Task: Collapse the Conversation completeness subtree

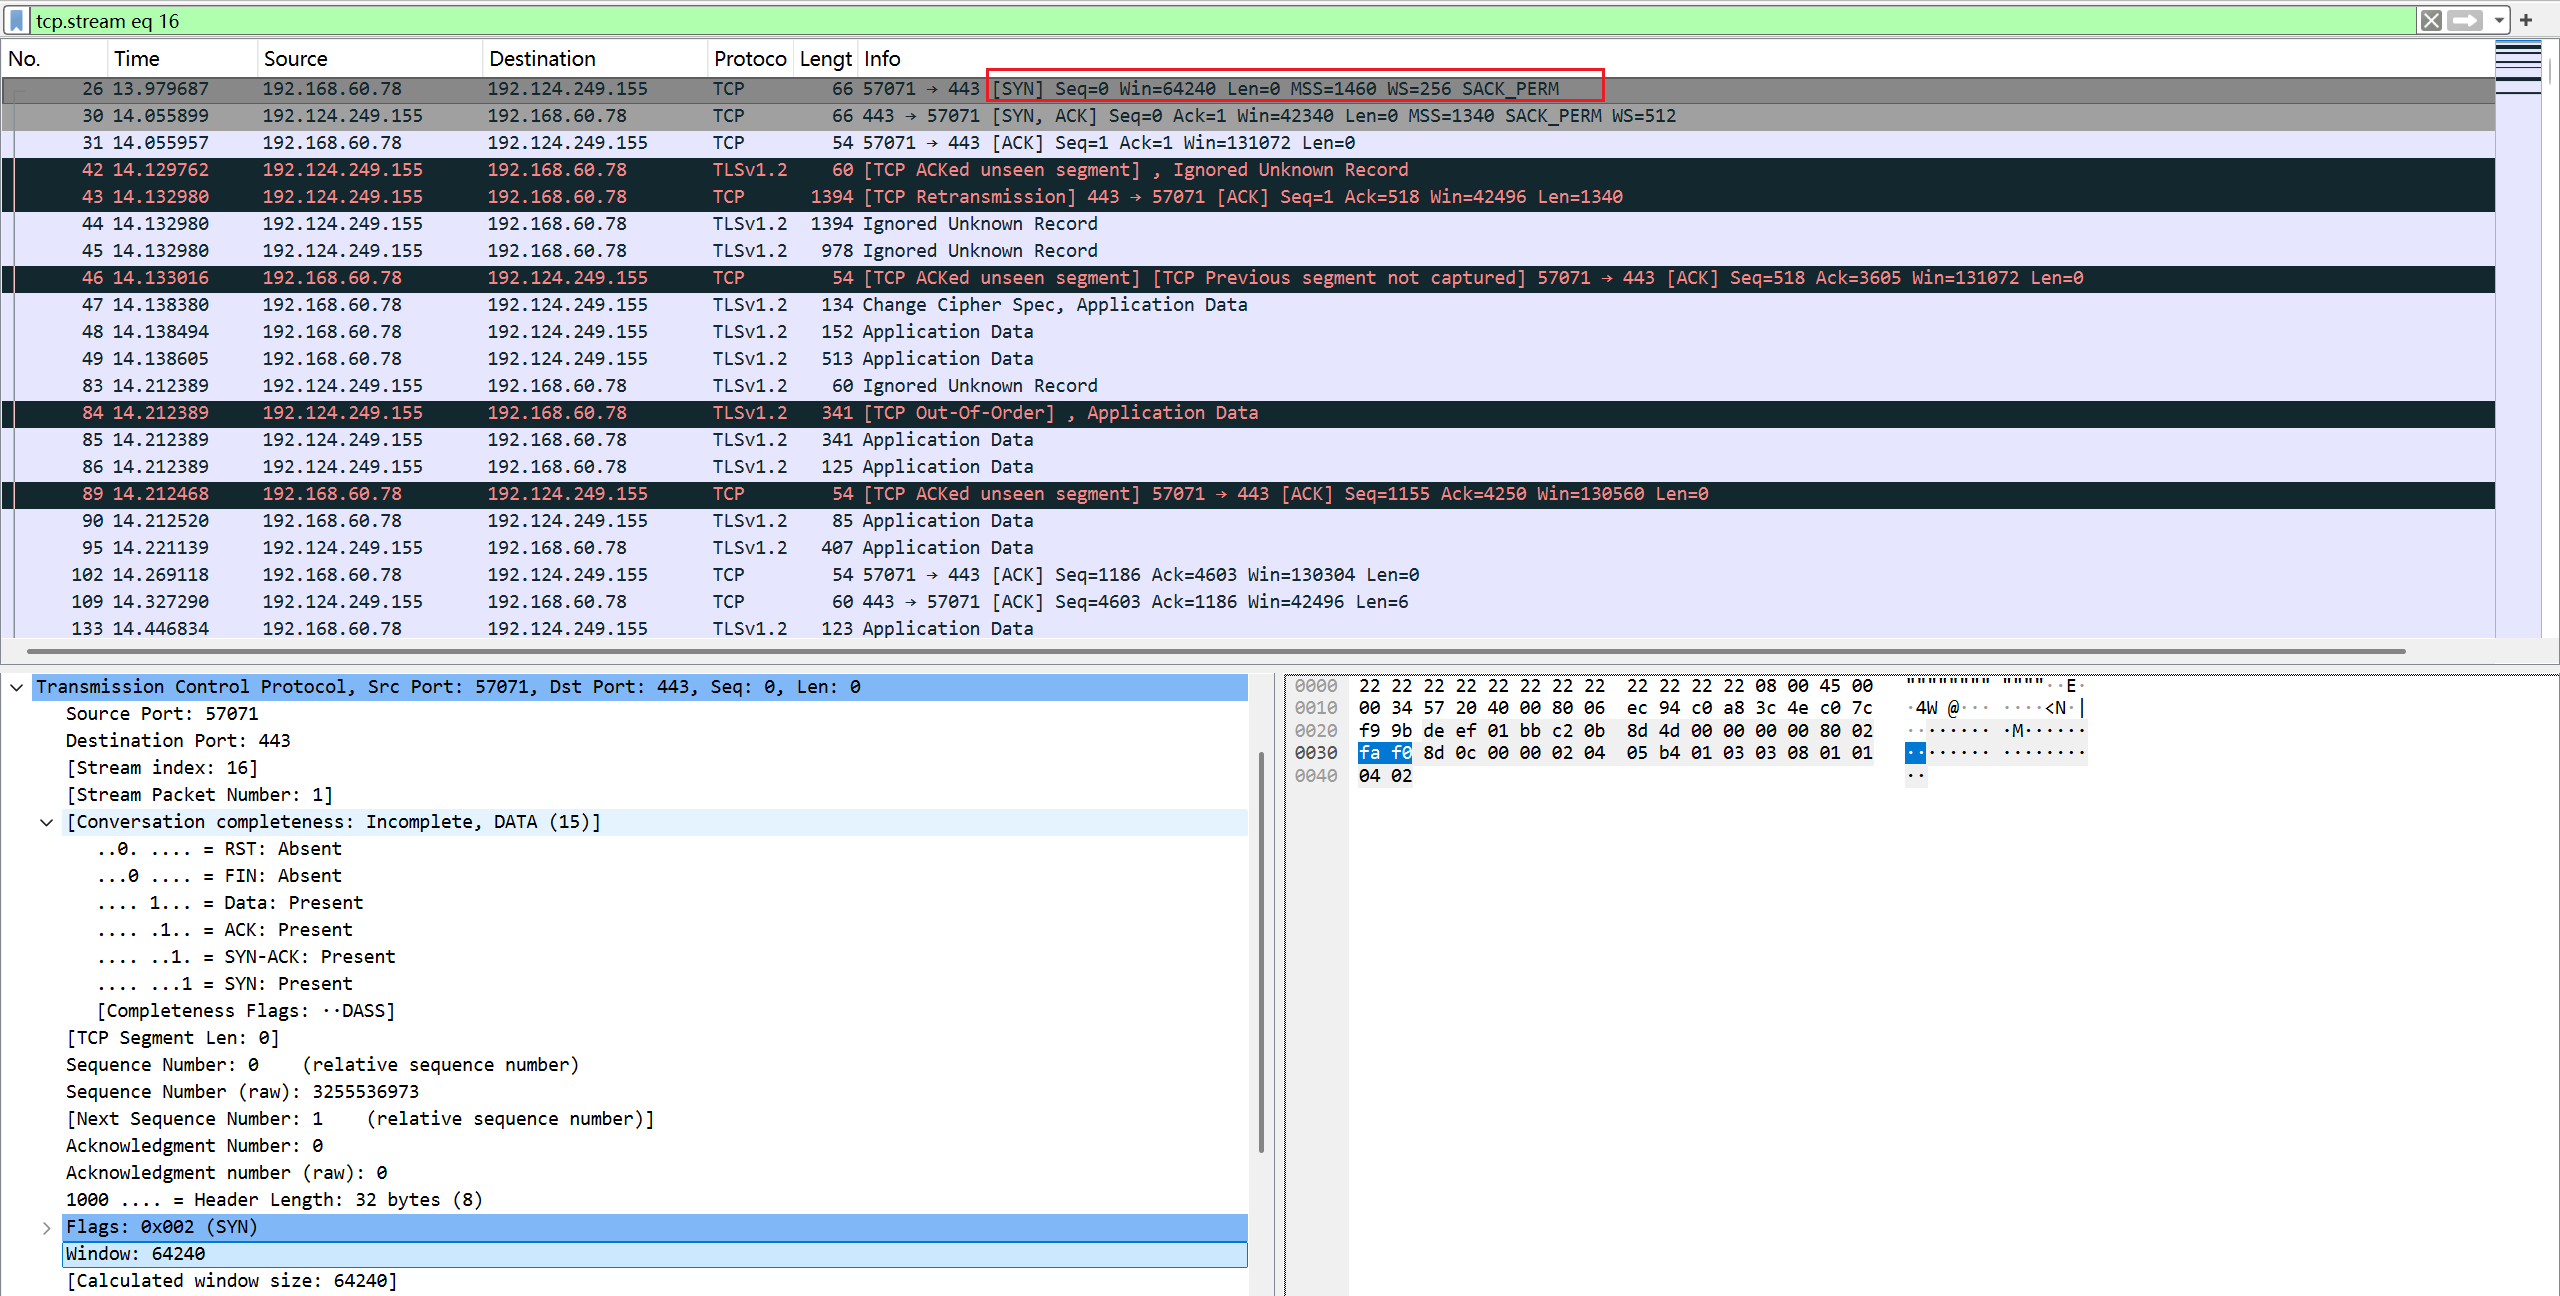Action: click(46, 822)
